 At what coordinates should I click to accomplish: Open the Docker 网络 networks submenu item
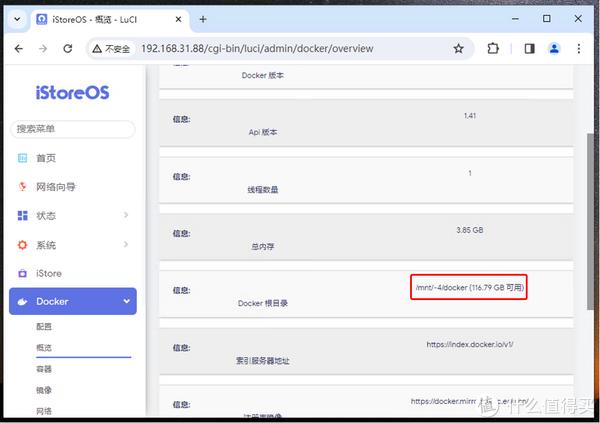(44, 411)
